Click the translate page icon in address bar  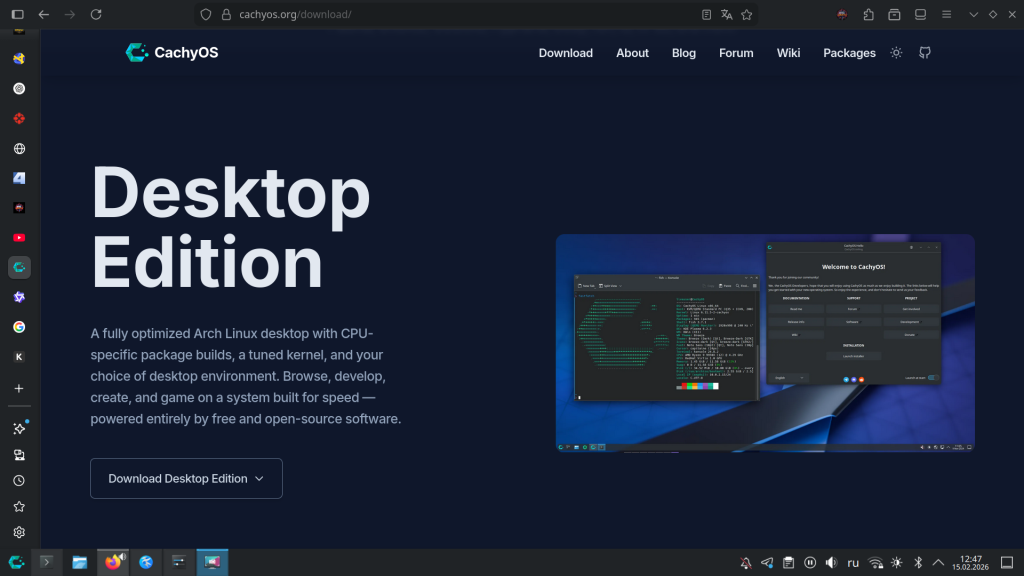tap(727, 15)
